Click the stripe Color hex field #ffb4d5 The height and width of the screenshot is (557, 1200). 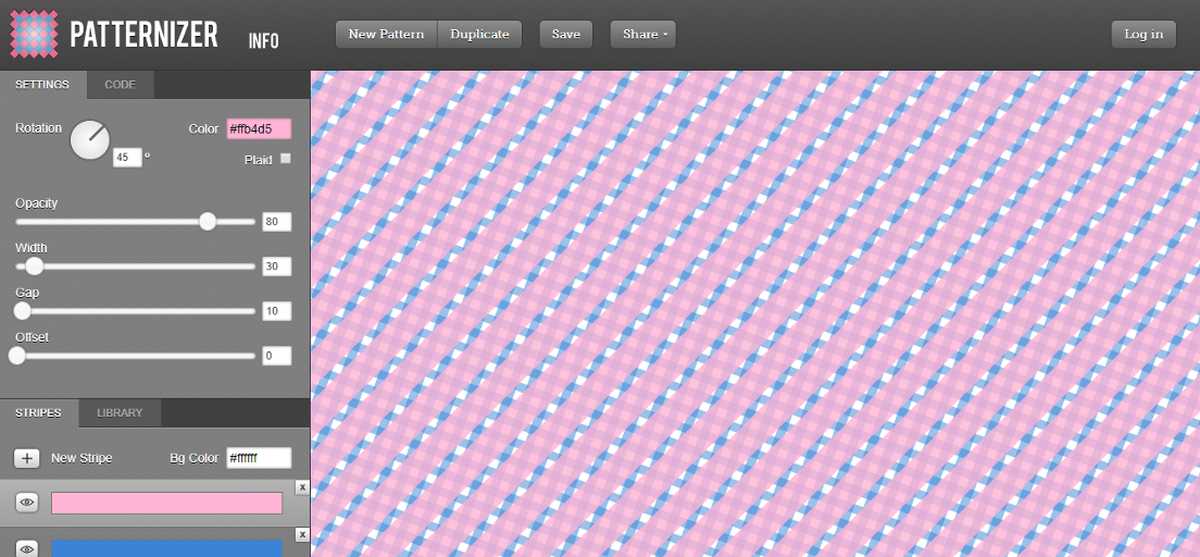coord(258,128)
